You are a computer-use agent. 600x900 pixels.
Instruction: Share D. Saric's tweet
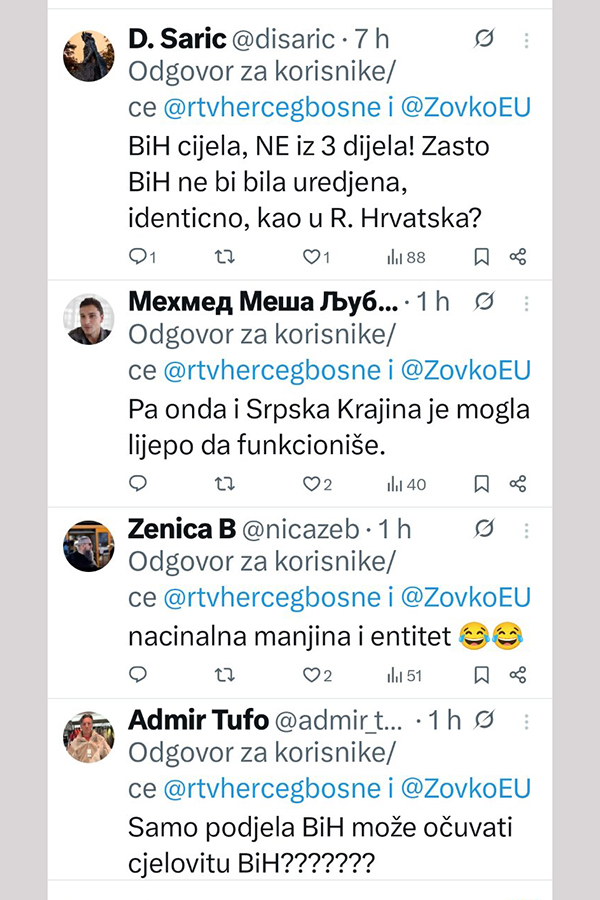[518, 257]
